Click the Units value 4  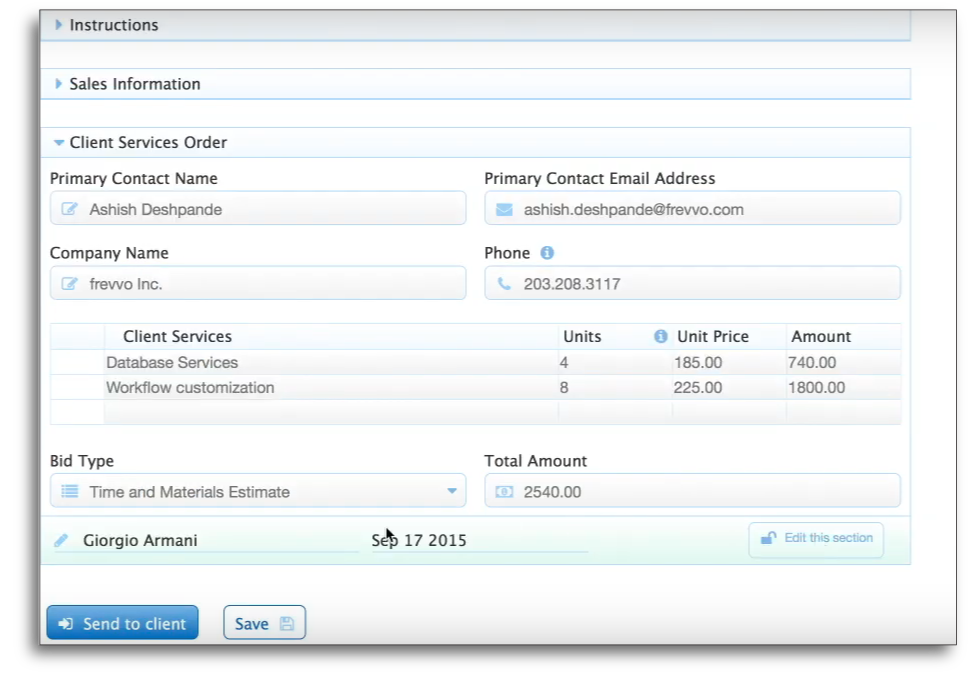(615, 363)
